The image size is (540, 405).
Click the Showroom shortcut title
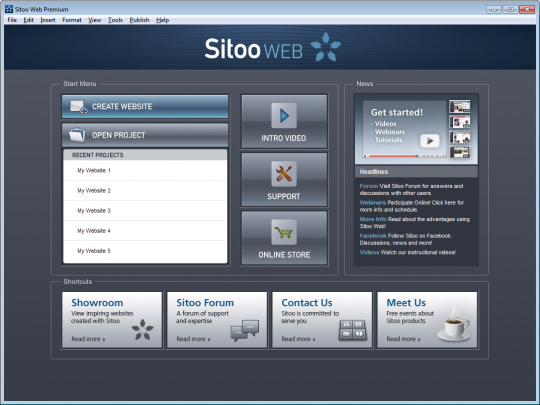tap(97, 303)
